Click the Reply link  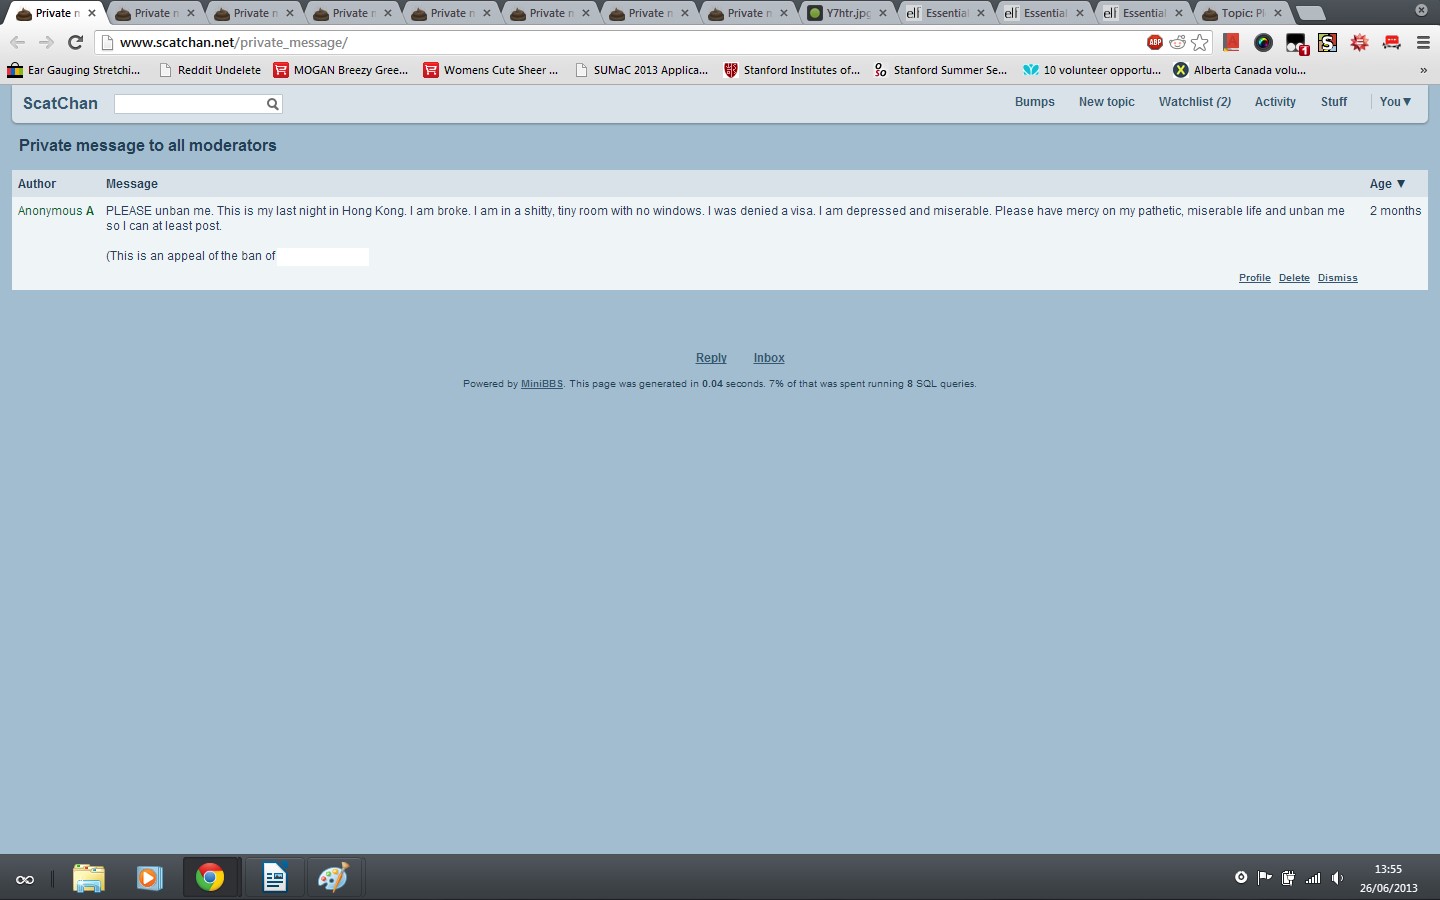(711, 358)
